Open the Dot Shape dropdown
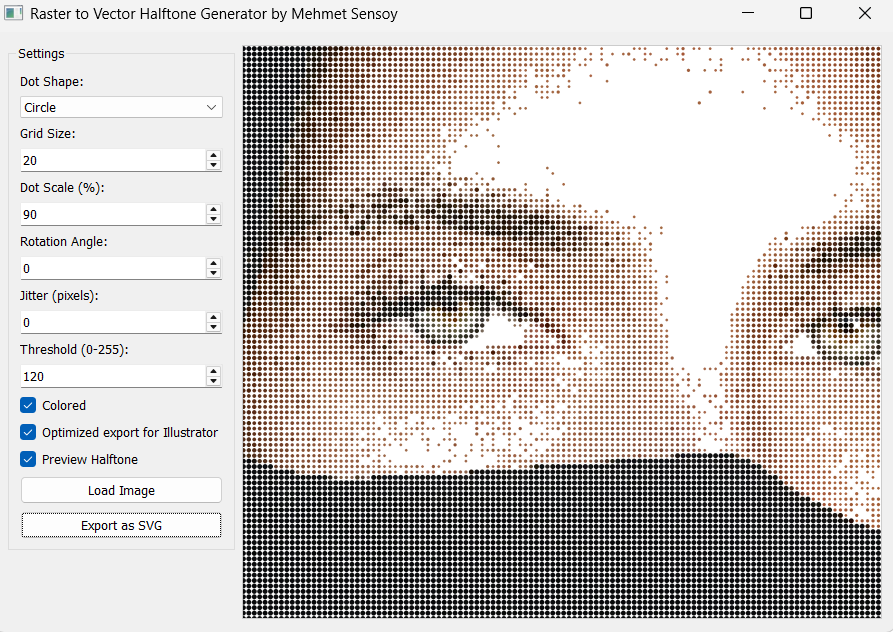This screenshot has width=893, height=632. click(121, 107)
